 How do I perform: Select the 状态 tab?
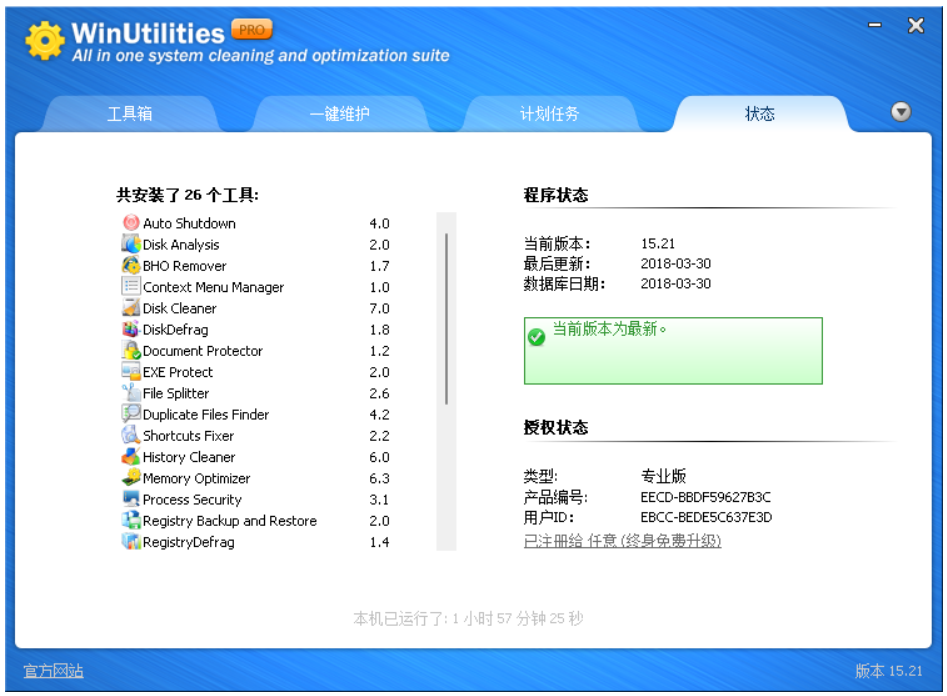click(x=759, y=114)
